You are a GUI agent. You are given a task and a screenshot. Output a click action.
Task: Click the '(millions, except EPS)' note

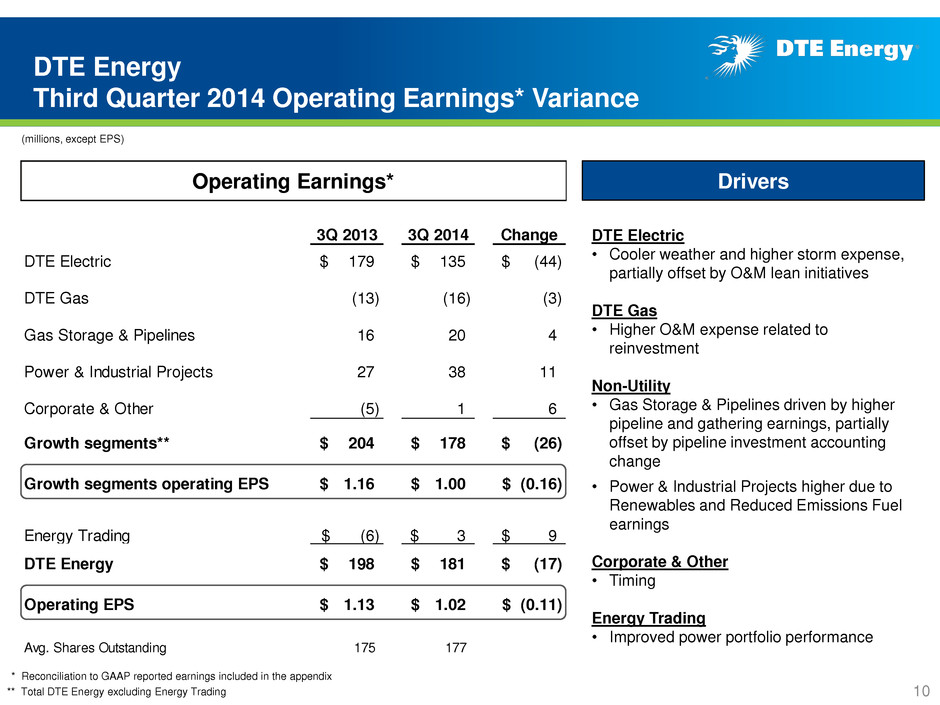coord(73,139)
